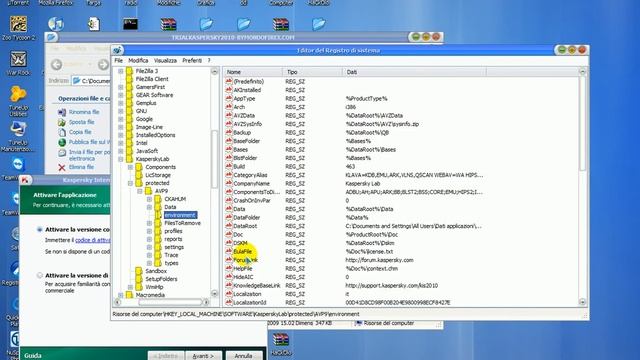Select the (Predefinito) default value

point(249,82)
